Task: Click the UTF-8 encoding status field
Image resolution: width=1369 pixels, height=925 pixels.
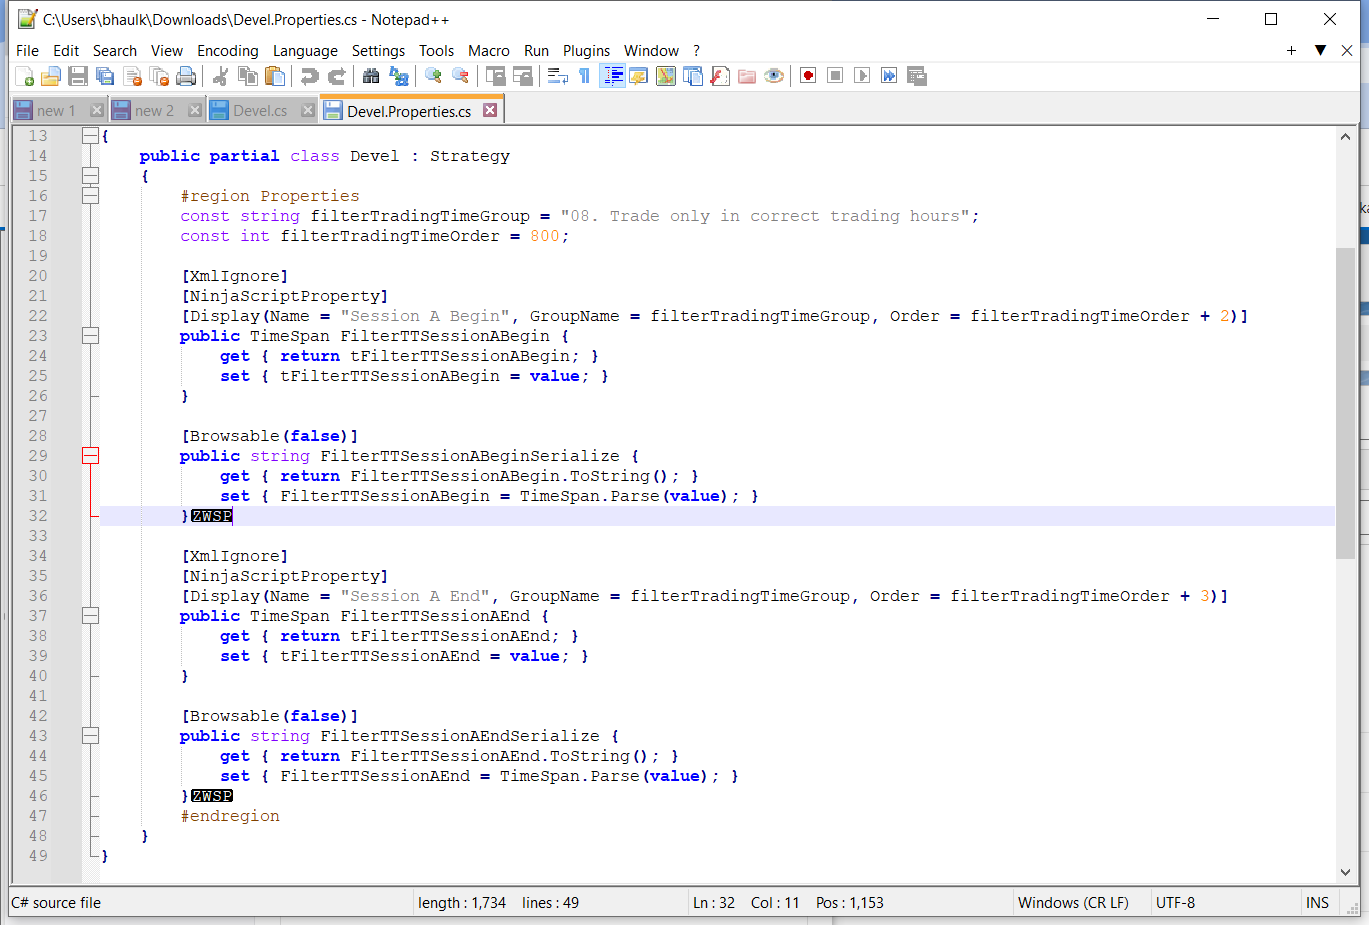Action: [1175, 903]
